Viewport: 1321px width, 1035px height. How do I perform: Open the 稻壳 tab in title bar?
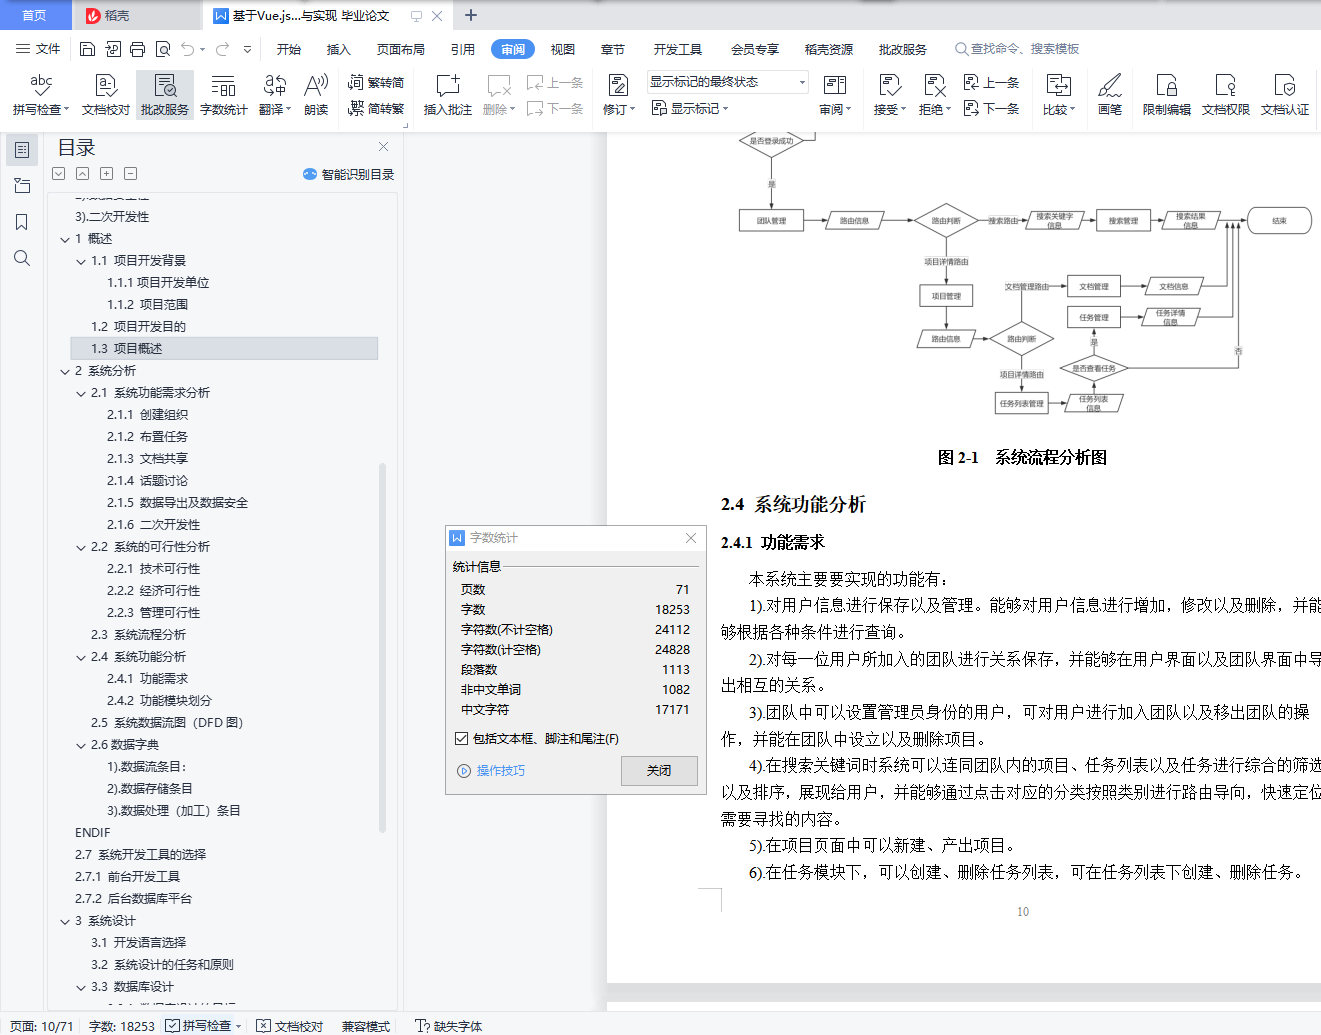coord(136,15)
